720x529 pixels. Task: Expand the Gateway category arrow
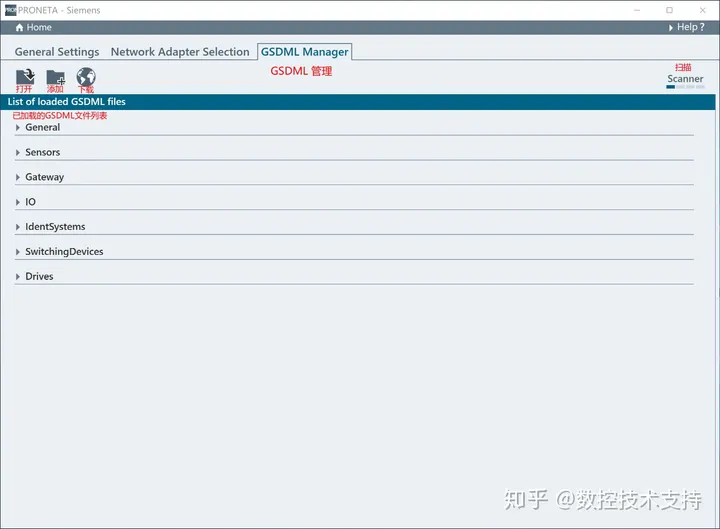coord(17,177)
